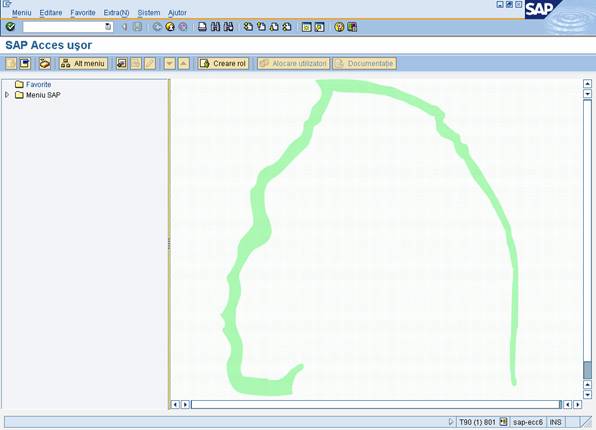This screenshot has height=430, width=596.
Task: Open the command field history dropdown
Action: (x=108, y=27)
